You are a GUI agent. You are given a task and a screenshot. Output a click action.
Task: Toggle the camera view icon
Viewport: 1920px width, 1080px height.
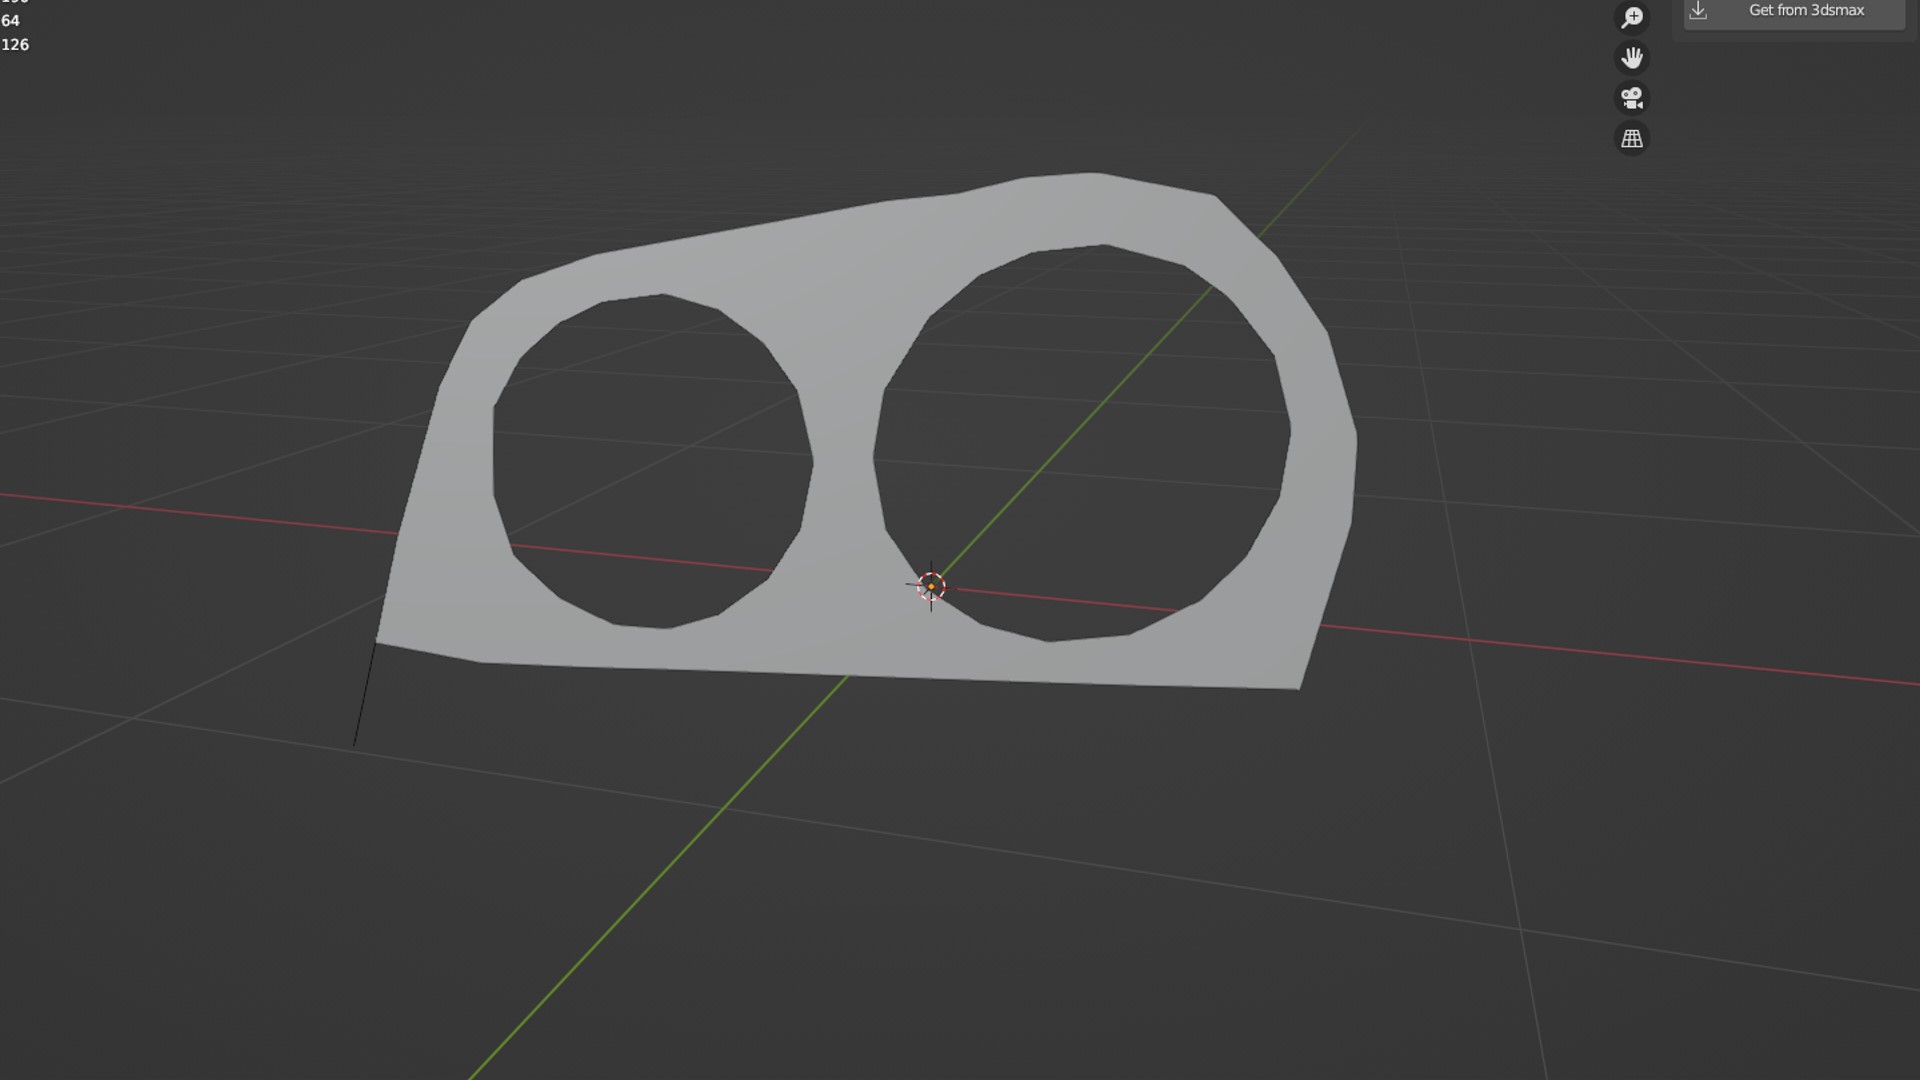1632,98
